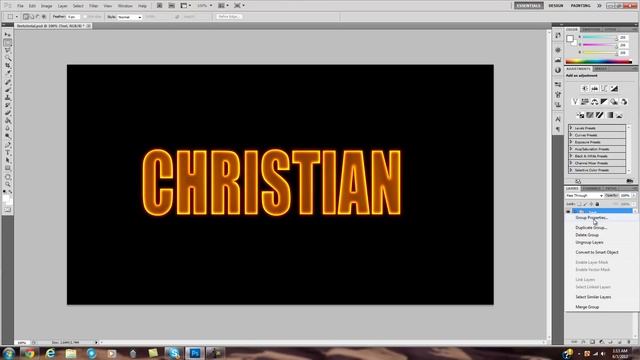Viewport: 640px width, 360px height.
Task: Choose Merge Group from context menu
Action: click(587, 307)
